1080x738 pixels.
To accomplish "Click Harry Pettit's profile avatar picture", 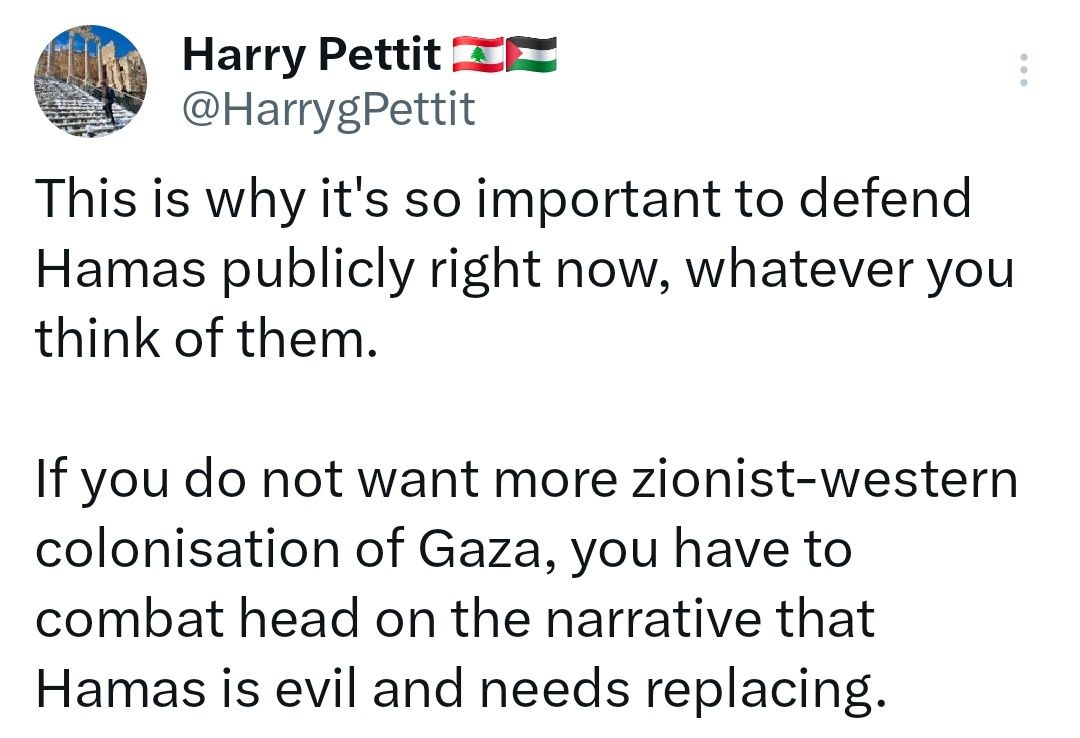I will coord(90,81).
